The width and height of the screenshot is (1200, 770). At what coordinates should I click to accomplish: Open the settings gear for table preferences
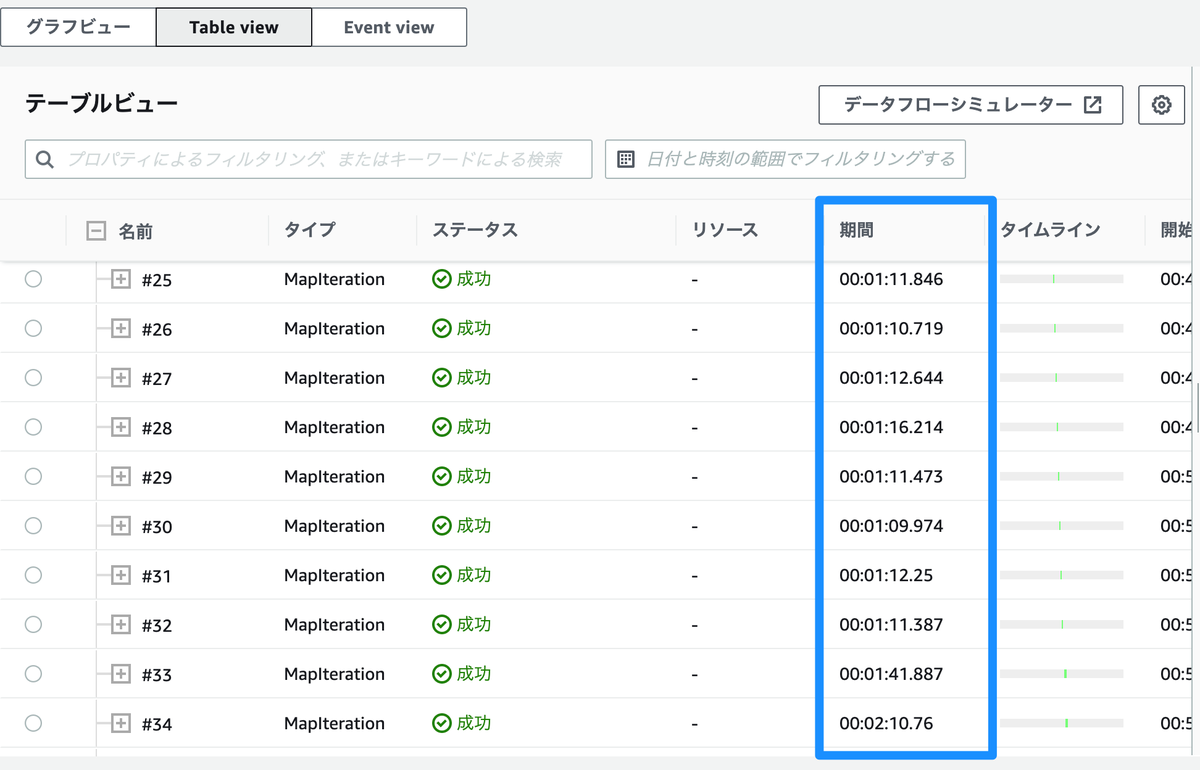1161,104
